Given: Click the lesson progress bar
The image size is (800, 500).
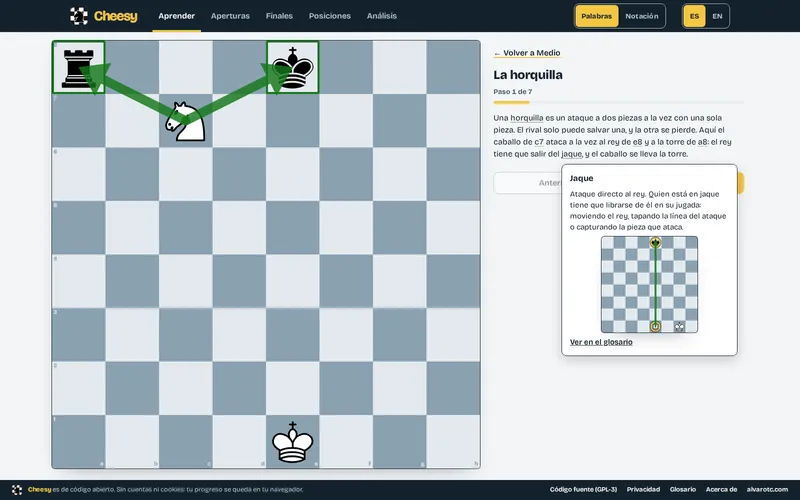Looking at the screenshot, I should 618,103.
